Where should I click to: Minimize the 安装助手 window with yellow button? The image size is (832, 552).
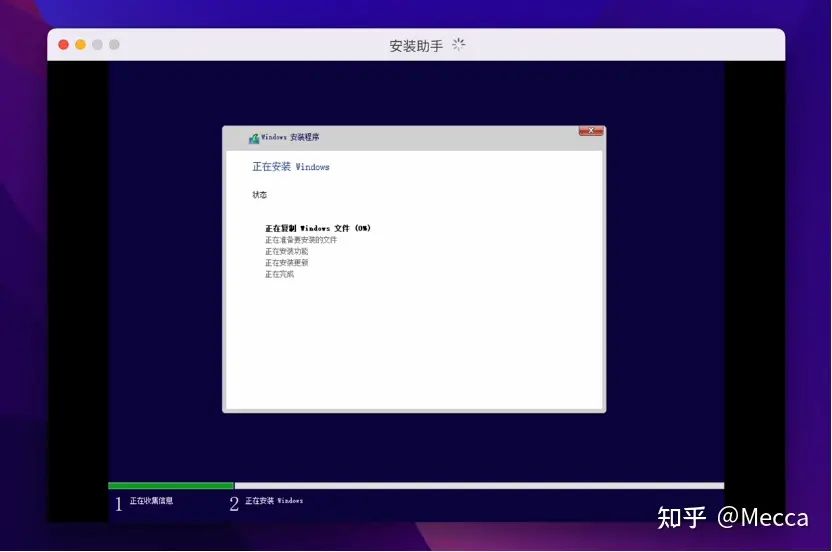(x=81, y=45)
